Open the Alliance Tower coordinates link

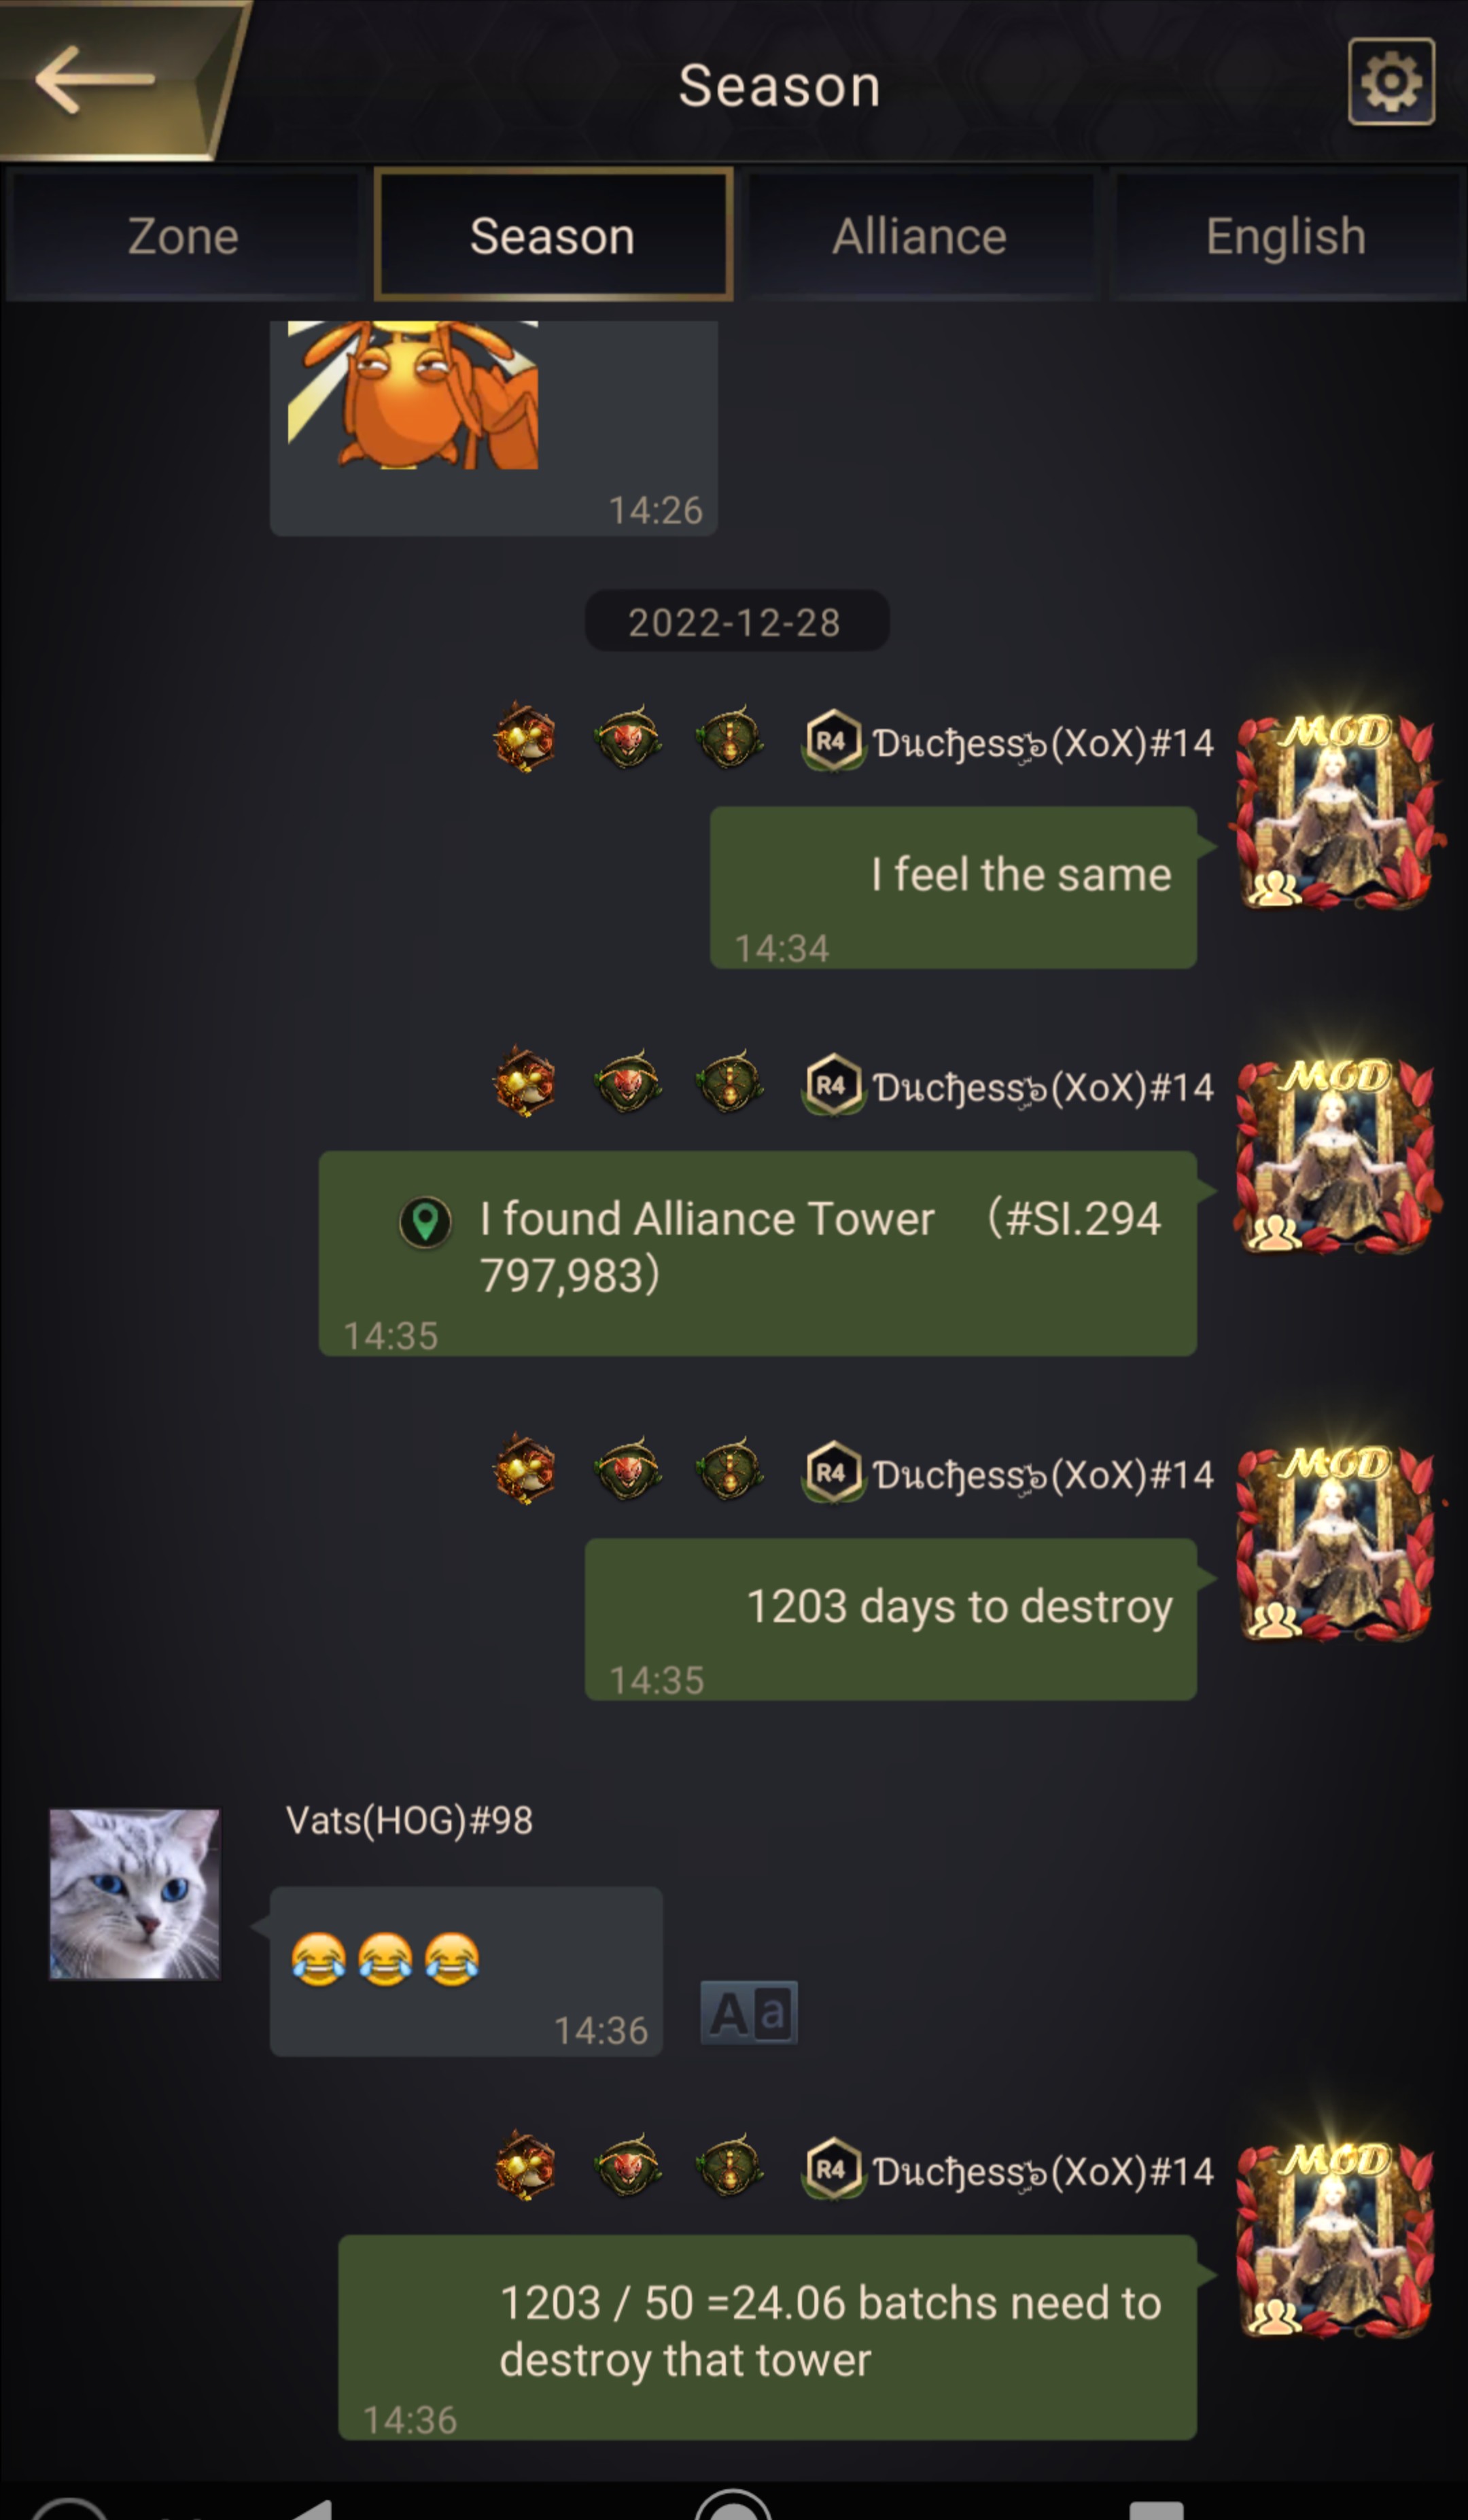pos(820,1246)
